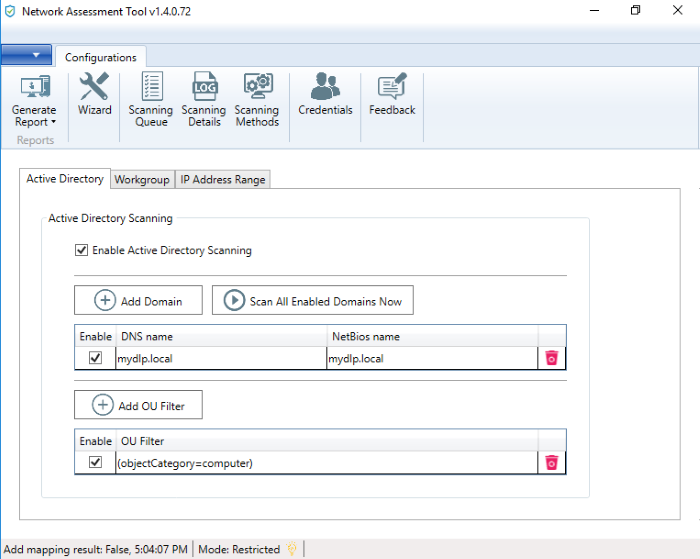Open the Scanning Queue
700x559 pixels.
pyautogui.click(x=150, y=100)
